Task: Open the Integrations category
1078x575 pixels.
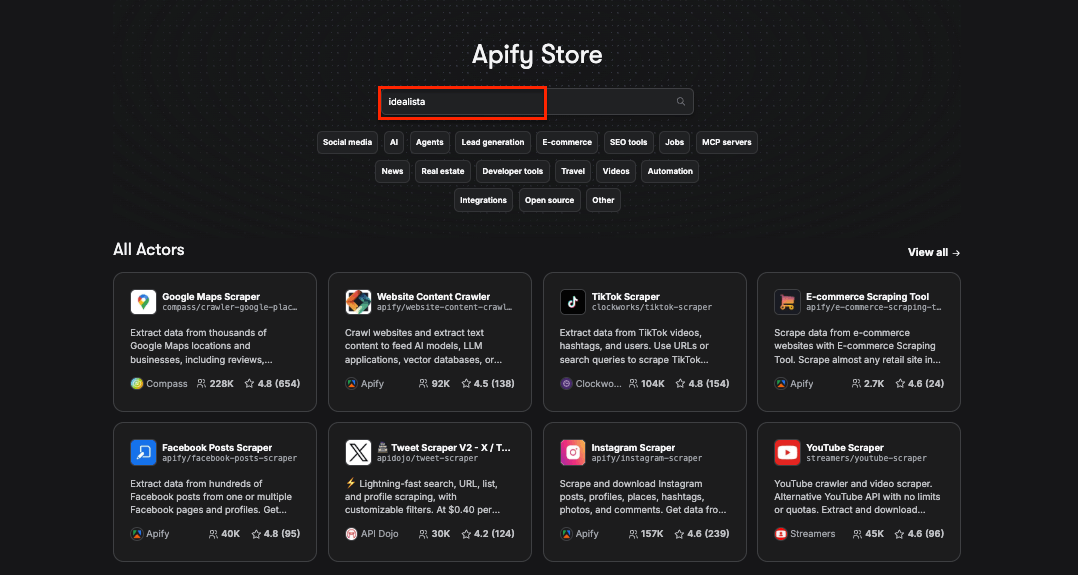Action: (x=483, y=200)
